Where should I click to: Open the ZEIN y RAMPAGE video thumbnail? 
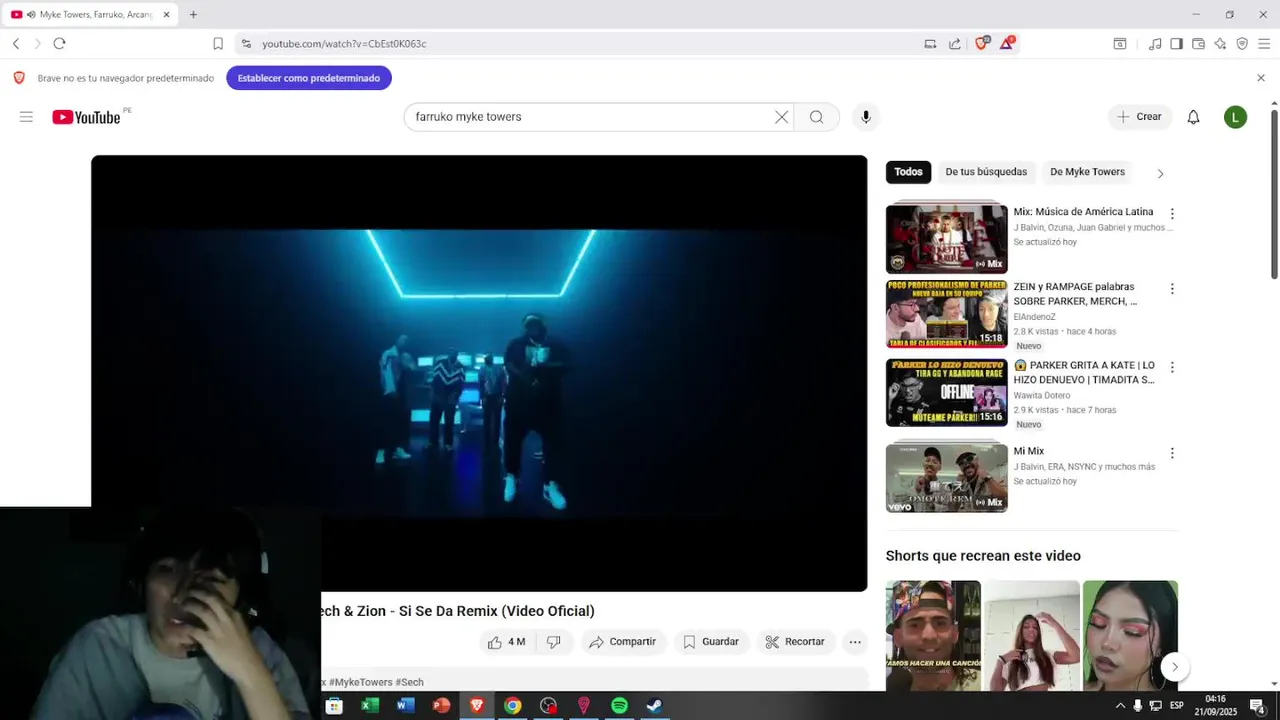click(x=946, y=314)
